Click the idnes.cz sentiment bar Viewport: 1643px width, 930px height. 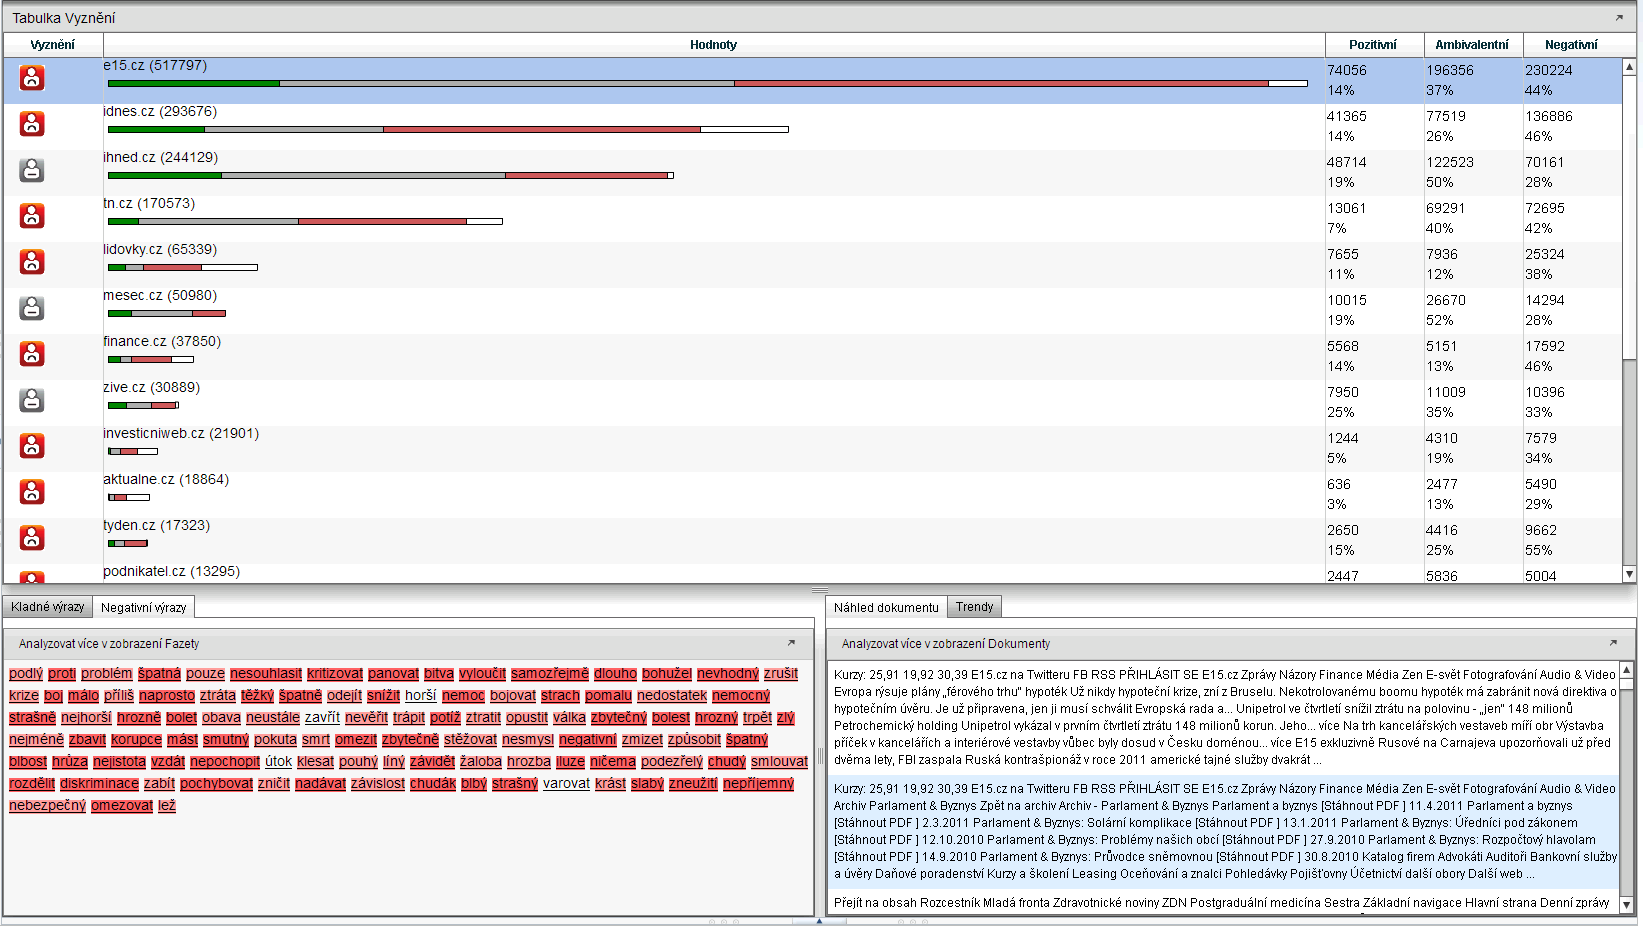pos(448,130)
